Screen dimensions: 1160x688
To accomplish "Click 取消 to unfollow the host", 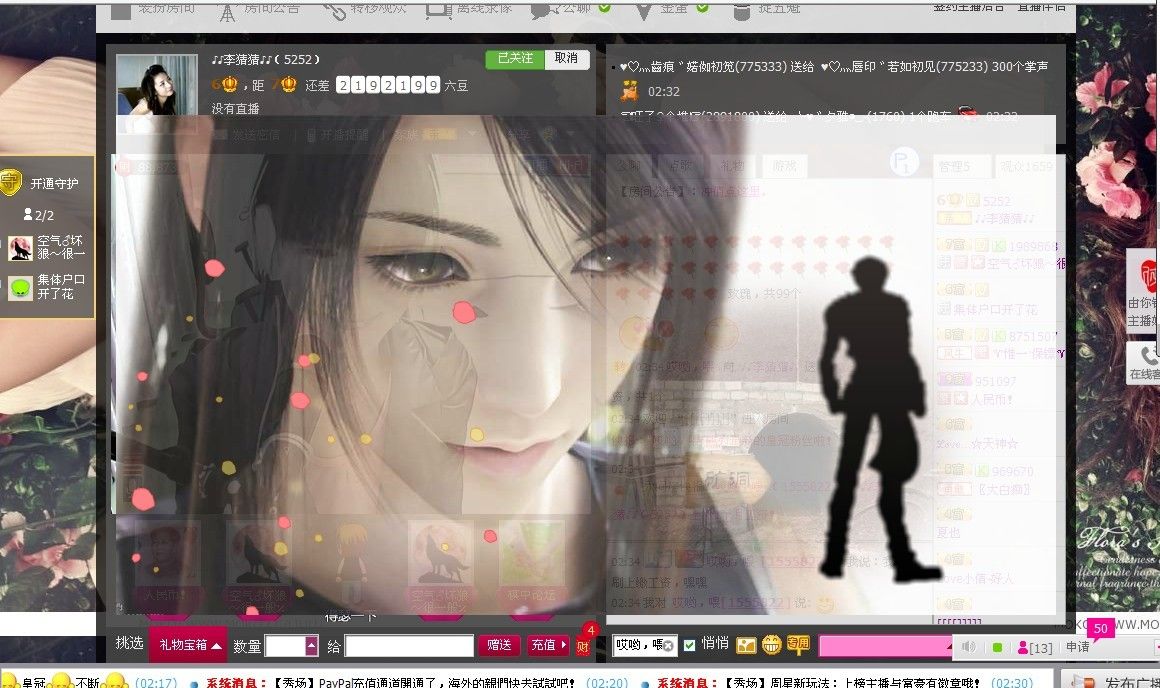I will (567, 59).
